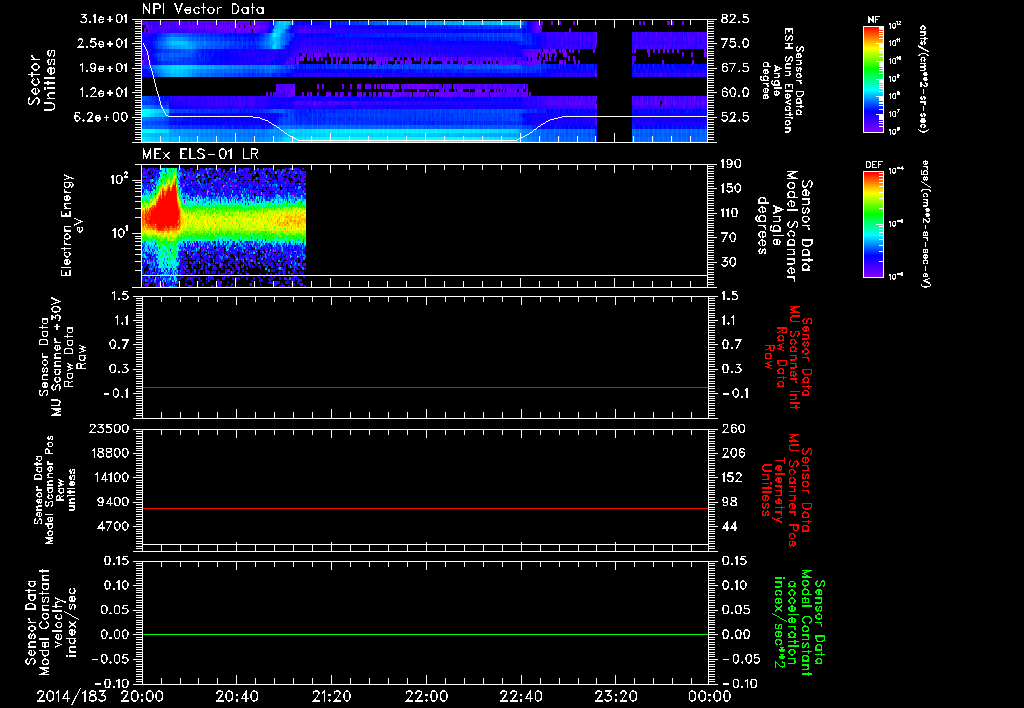The width and height of the screenshot is (1024, 708).
Task: Click the 20:00 time tick label
Action: click(142, 696)
